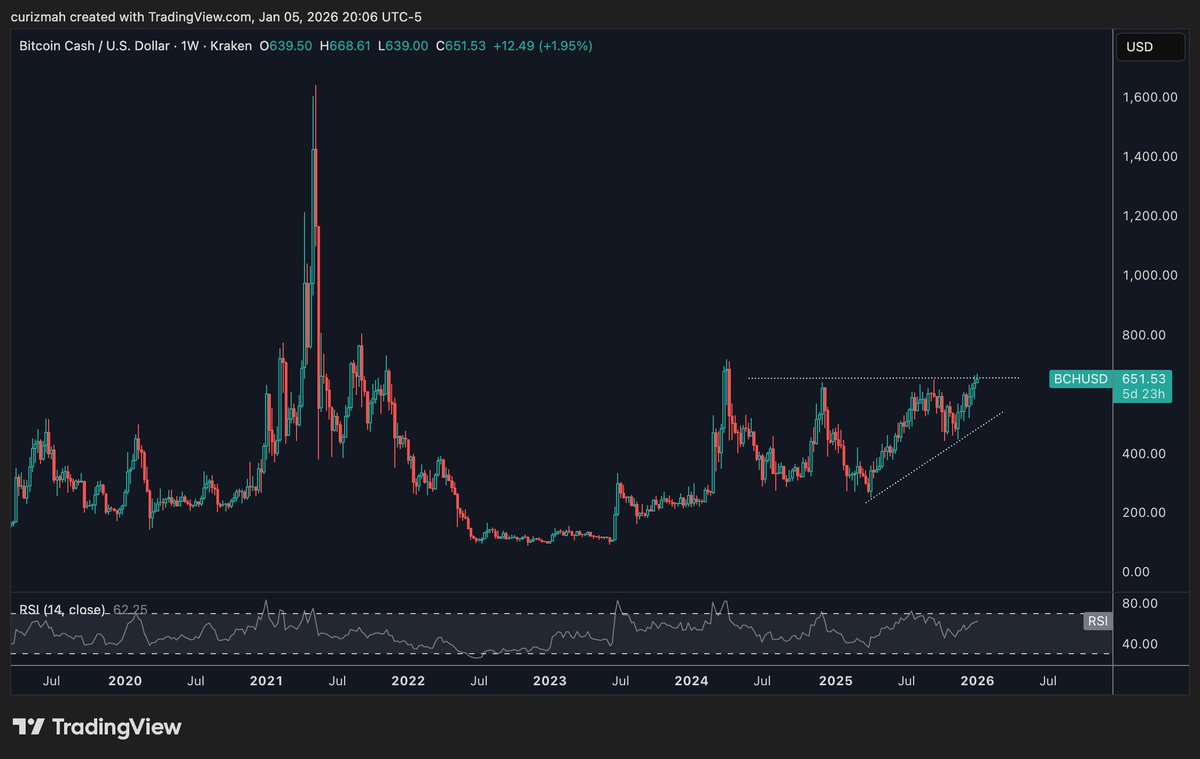Click the 2021 time axis label
This screenshot has width=1200, height=759.
point(266,681)
